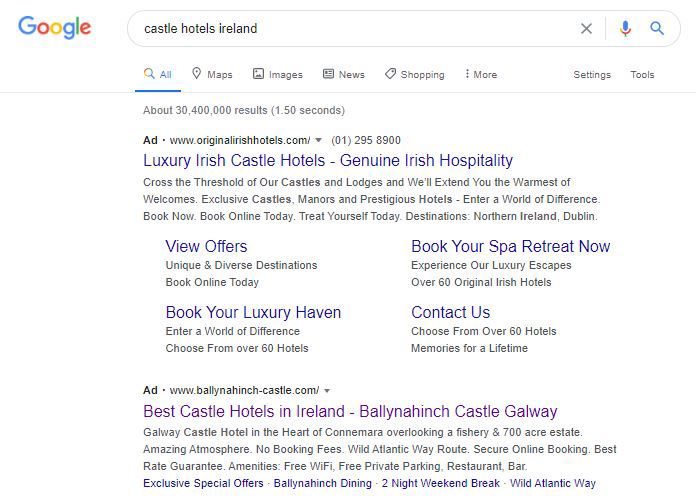Expand the More search categories menu
The height and width of the screenshot is (502, 696).
click(x=481, y=75)
